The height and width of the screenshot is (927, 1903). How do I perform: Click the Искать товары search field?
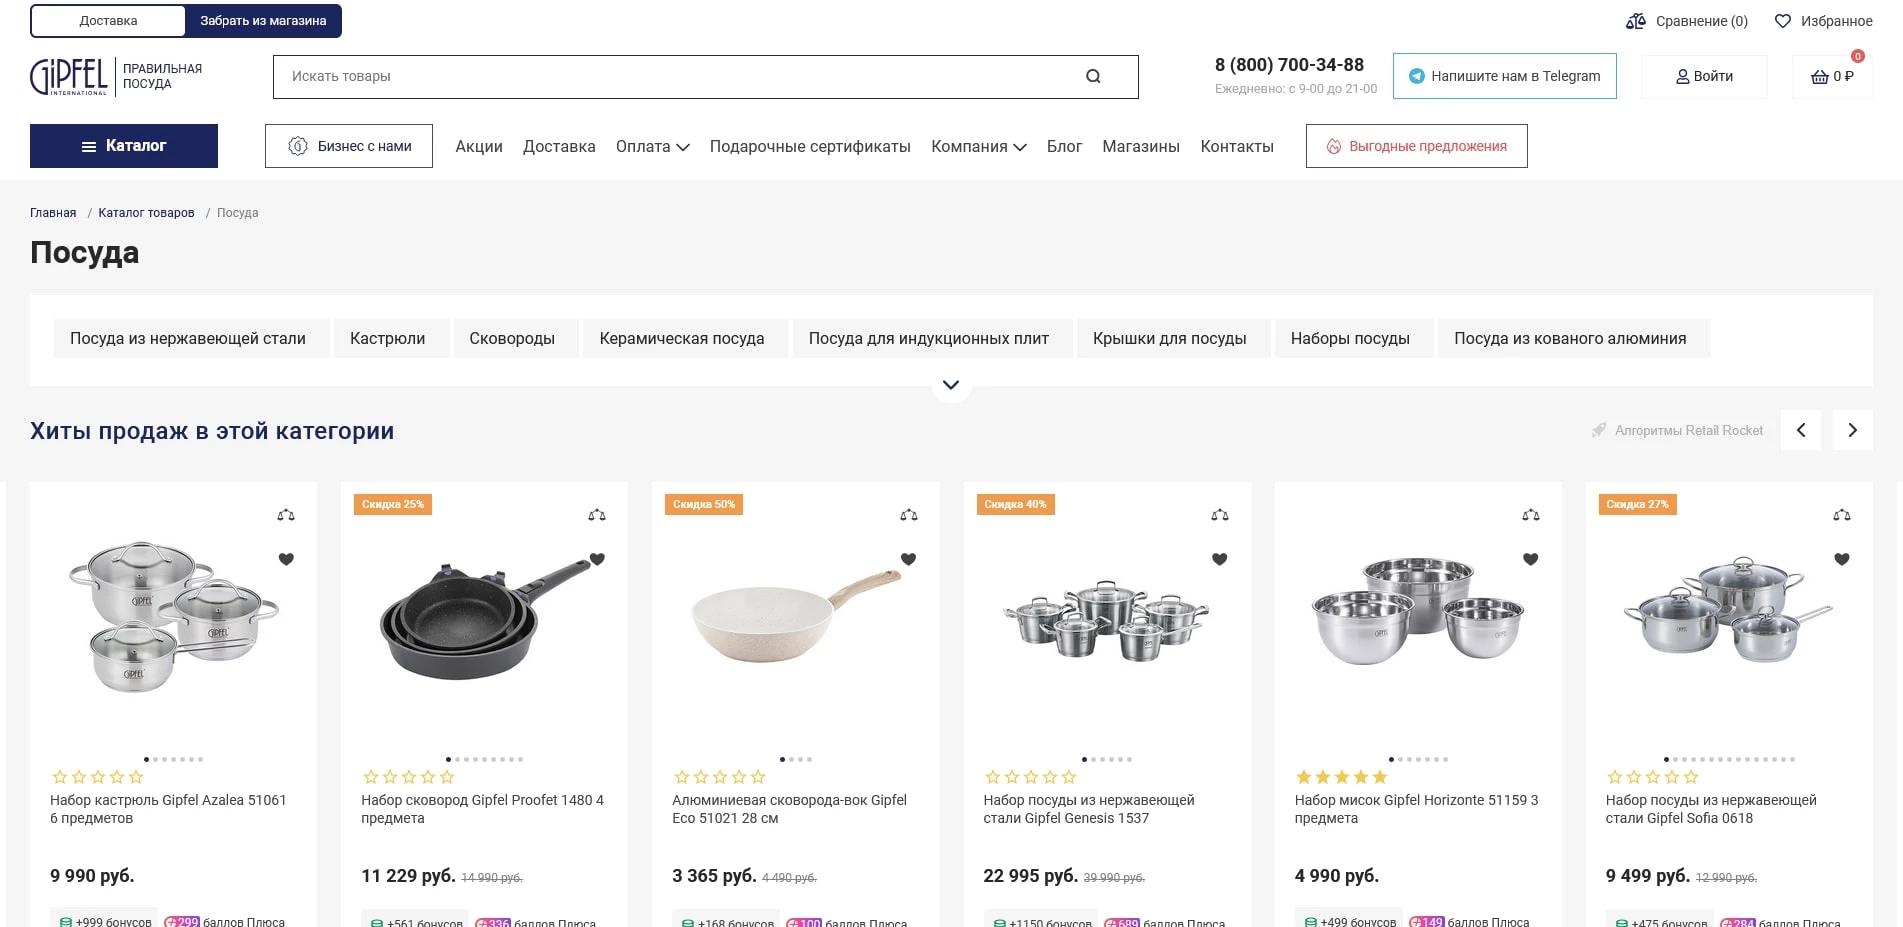[680, 76]
